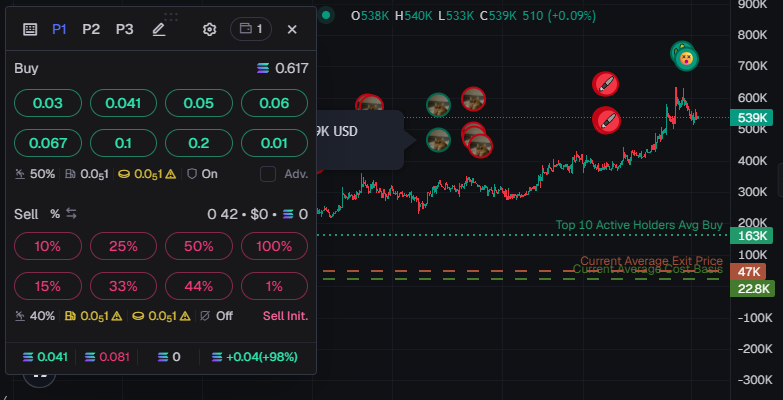783x400 pixels.
Task: Click the +0.04(+98%) PnL value
Action: 255,357
